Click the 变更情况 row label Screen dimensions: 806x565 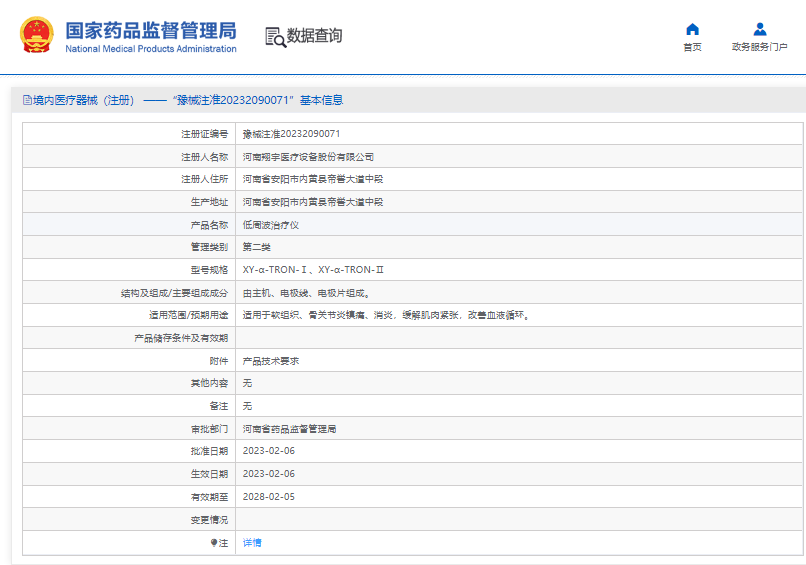(x=209, y=520)
